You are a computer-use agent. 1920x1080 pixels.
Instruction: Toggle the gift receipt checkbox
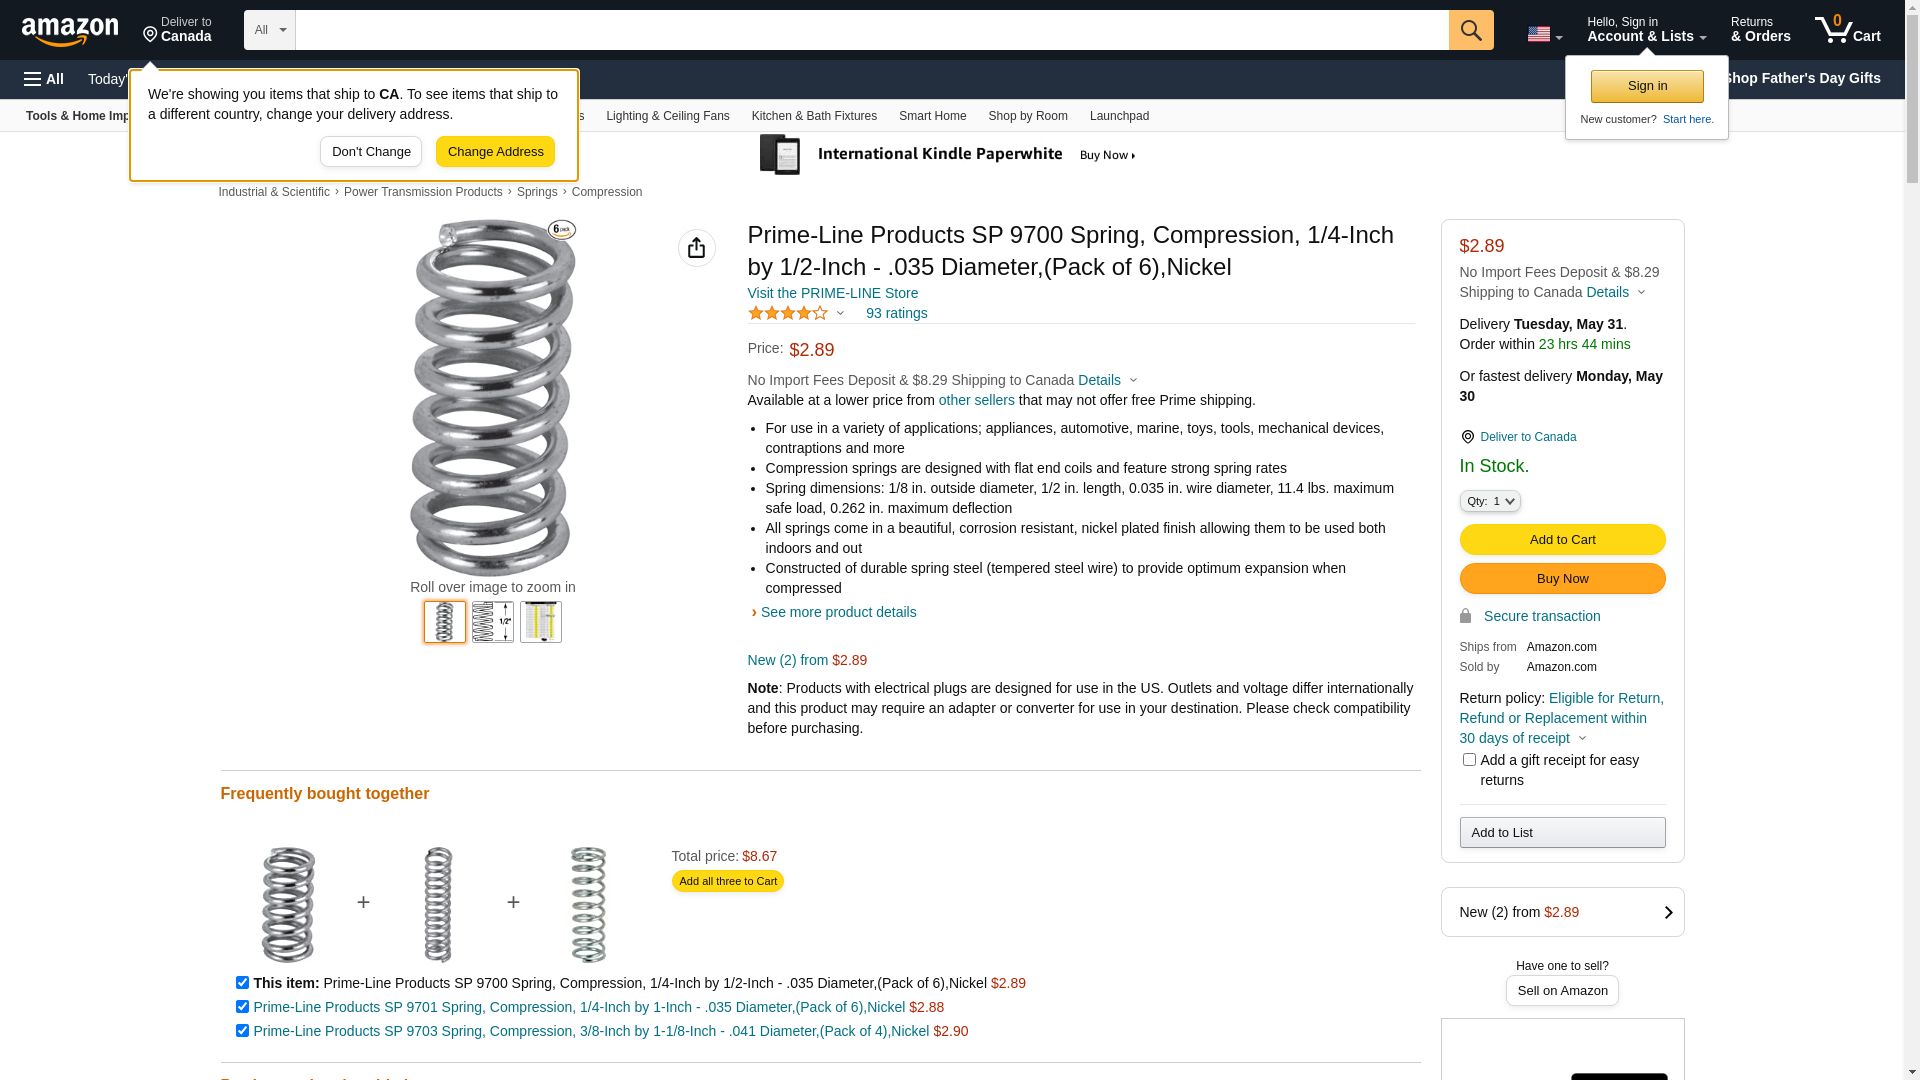(1469, 760)
